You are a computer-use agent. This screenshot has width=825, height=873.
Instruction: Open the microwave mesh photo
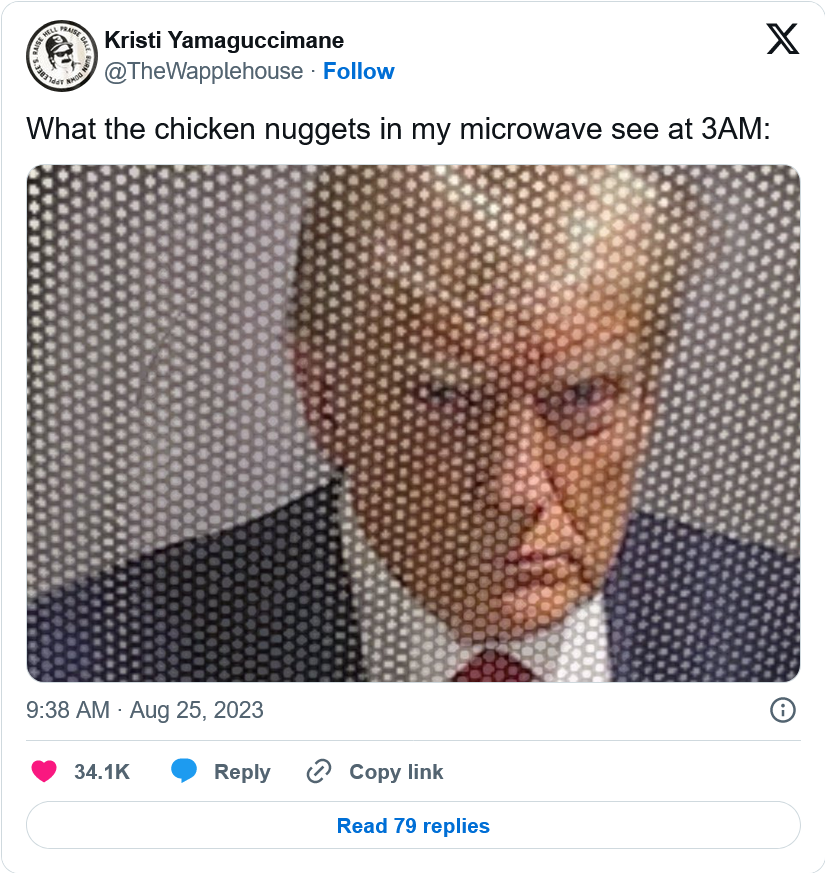(413, 423)
